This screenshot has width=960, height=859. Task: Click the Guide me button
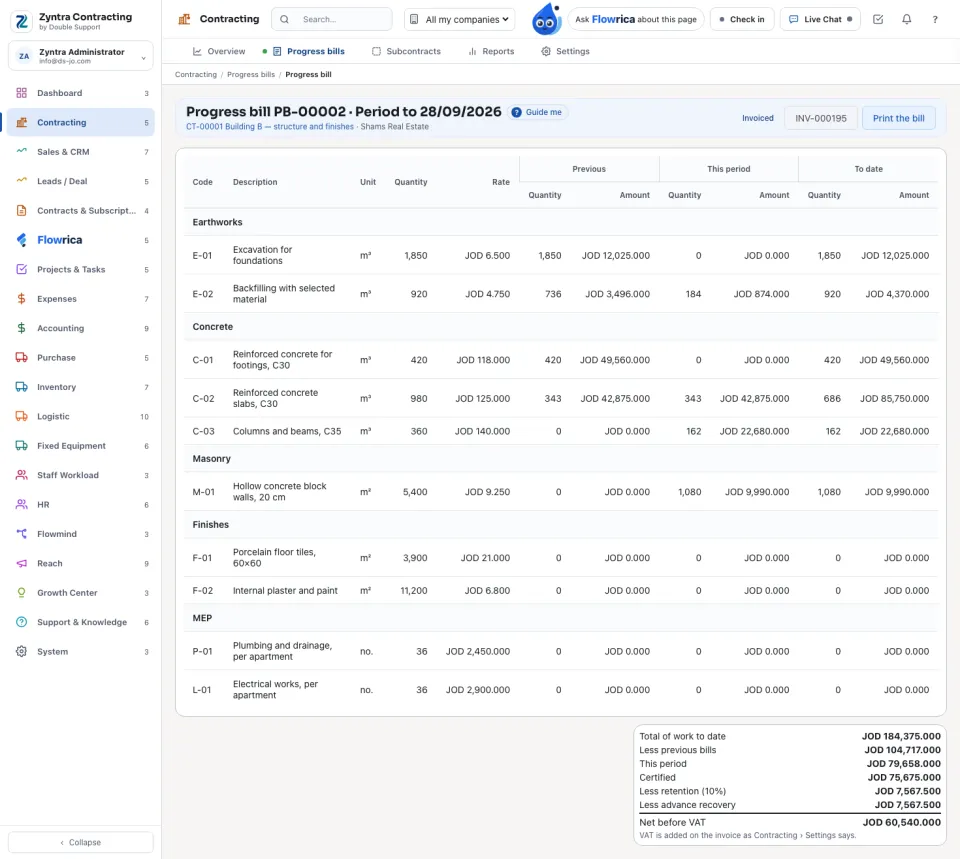[537, 112]
